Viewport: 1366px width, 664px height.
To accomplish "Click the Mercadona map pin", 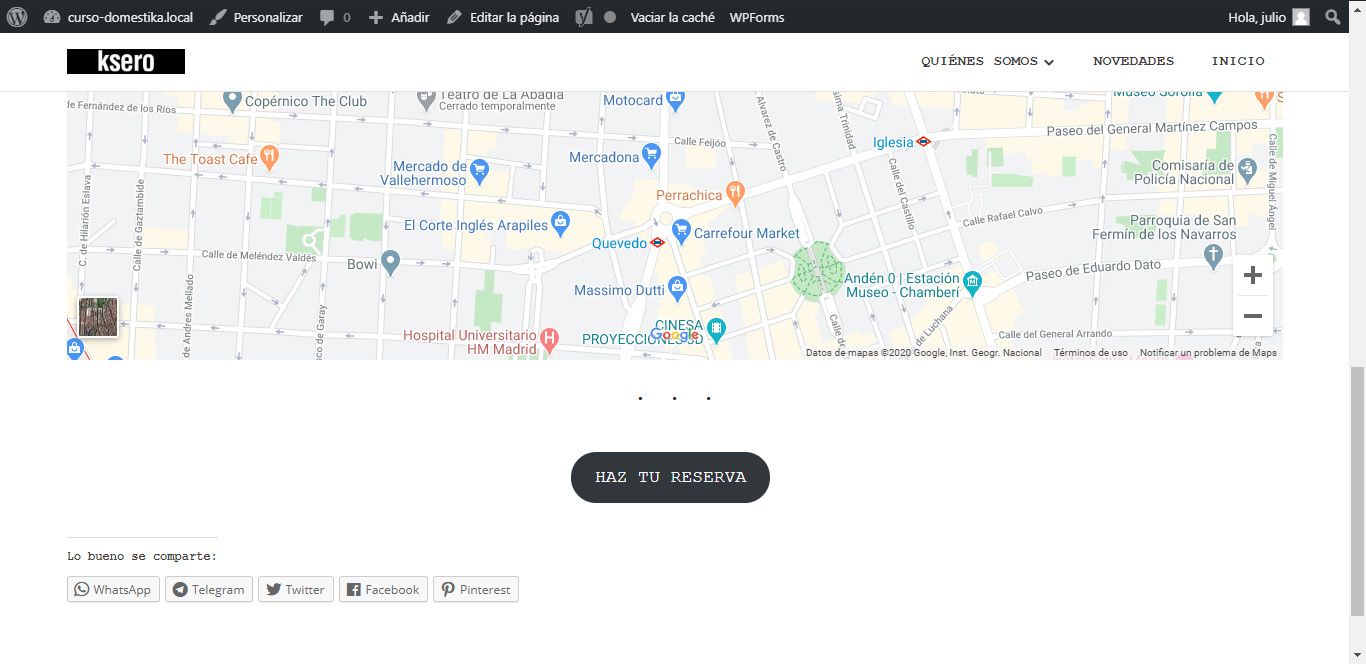I will click(x=652, y=155).
